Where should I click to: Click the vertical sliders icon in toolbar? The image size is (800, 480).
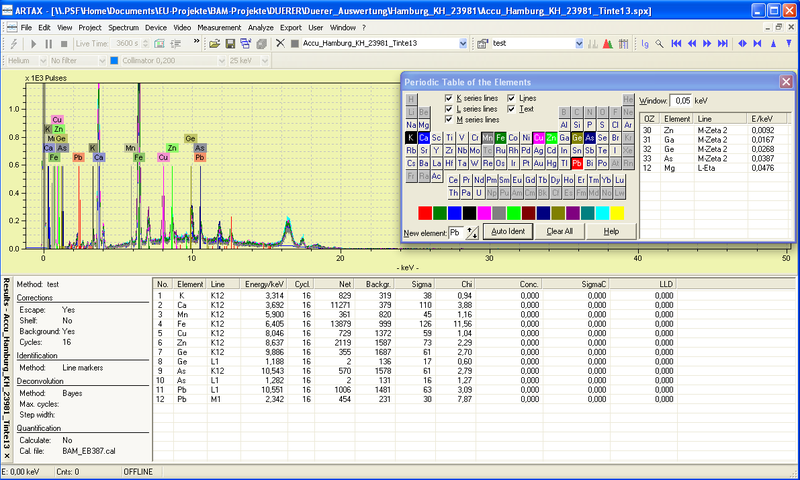click(623, 44)
